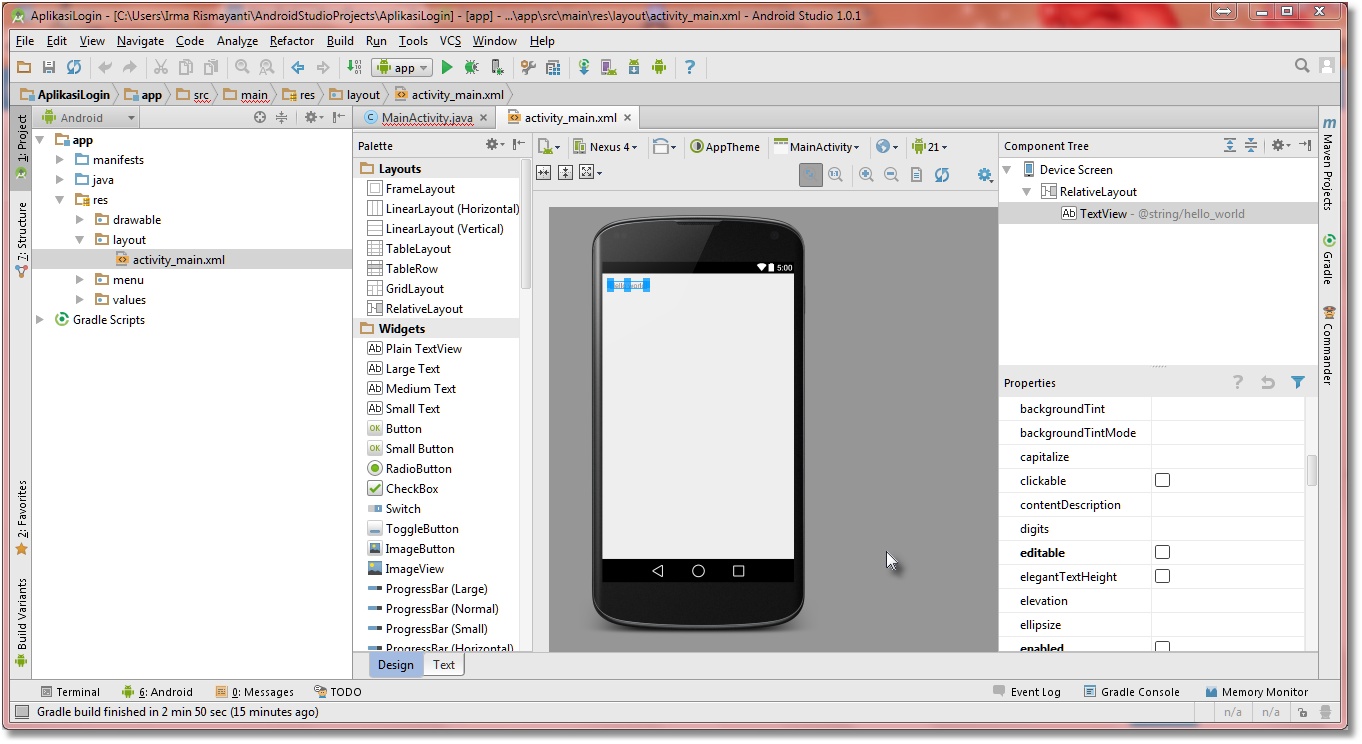Viewport: 1362px width, 744px height.
Task: Refresh the layout preview
Action: [x=941, y=174]
